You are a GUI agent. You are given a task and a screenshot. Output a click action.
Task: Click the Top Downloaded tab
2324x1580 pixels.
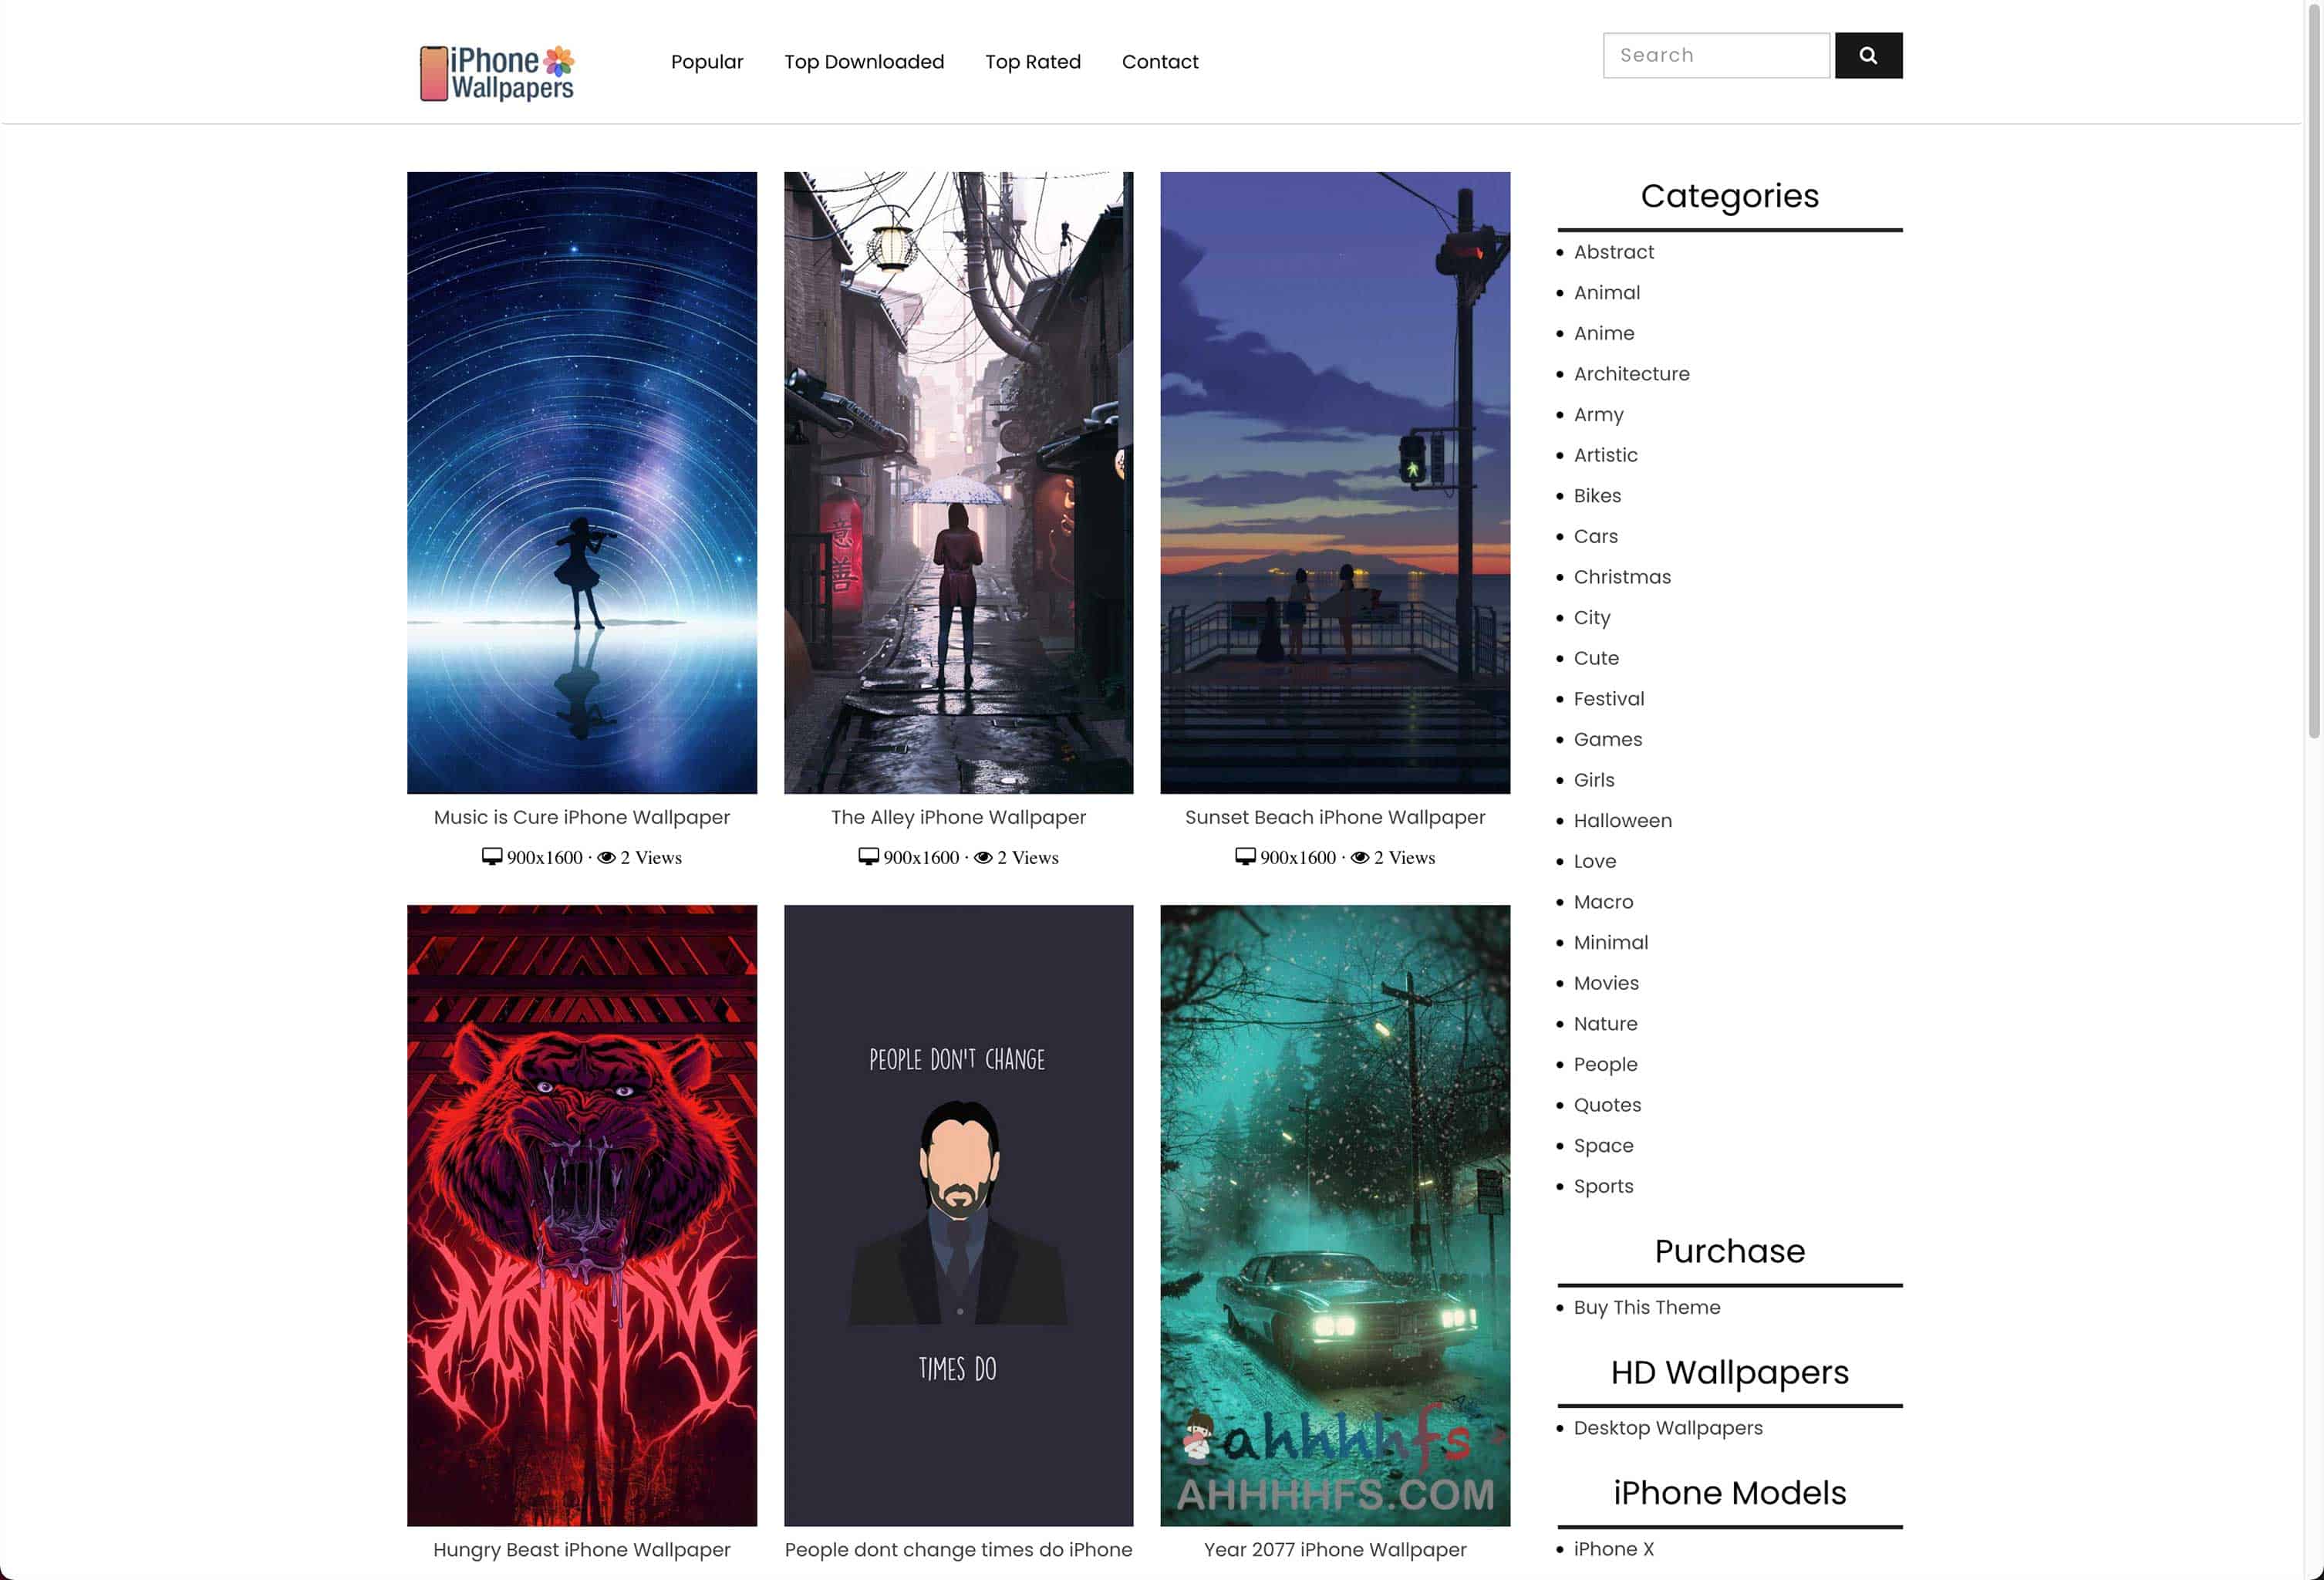864,62
